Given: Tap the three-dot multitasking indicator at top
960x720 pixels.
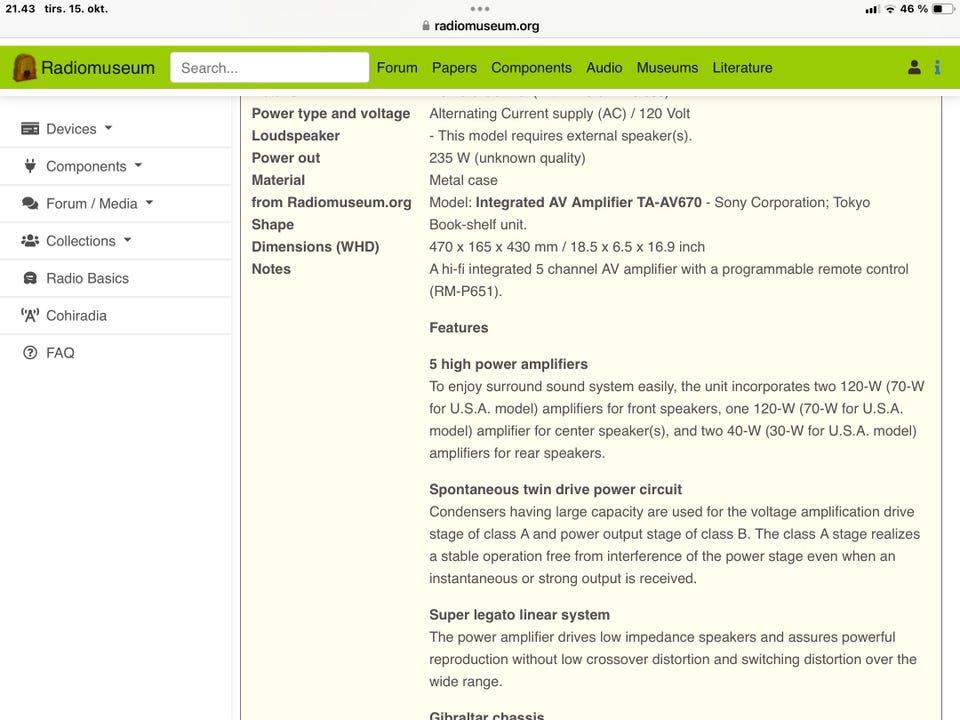Looking at the screenshot, I should tap(479, 9).
